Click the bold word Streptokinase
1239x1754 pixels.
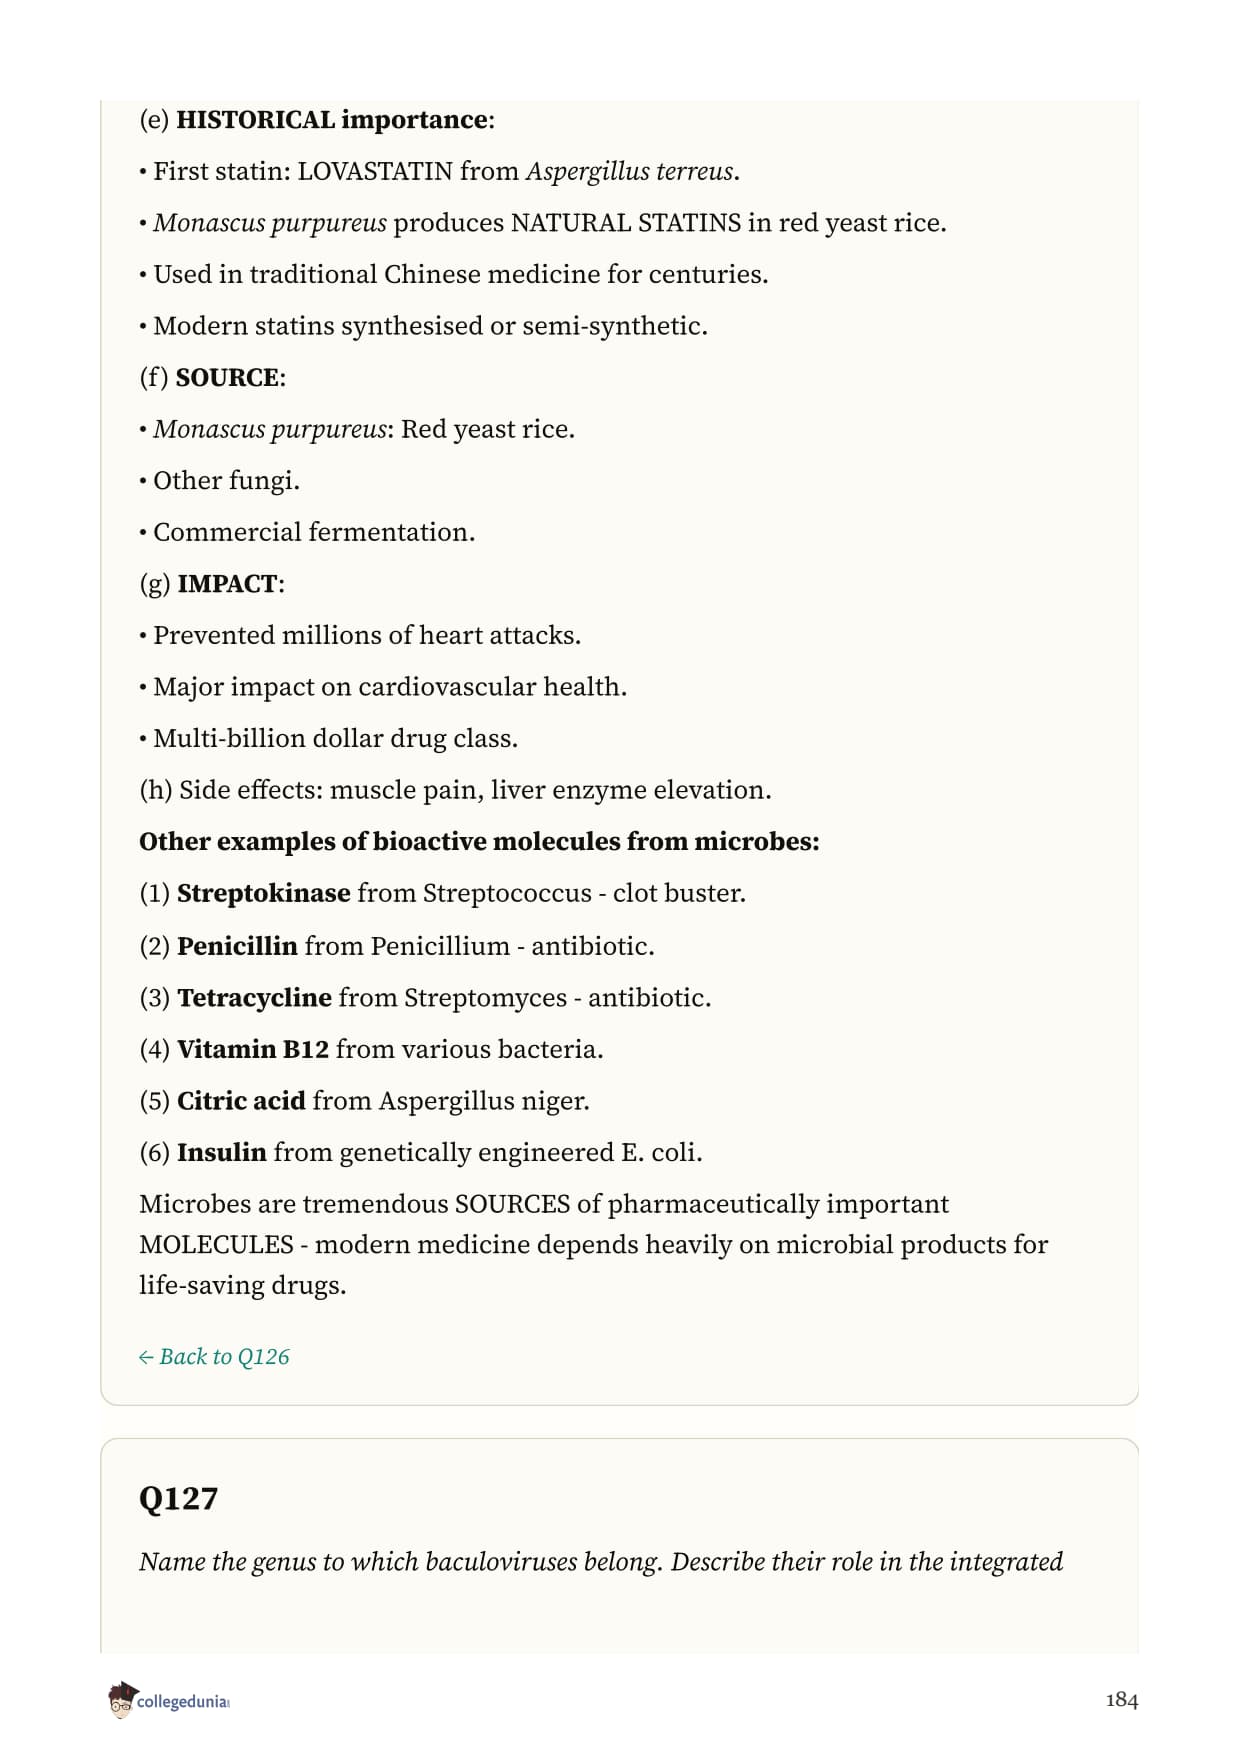263,893
